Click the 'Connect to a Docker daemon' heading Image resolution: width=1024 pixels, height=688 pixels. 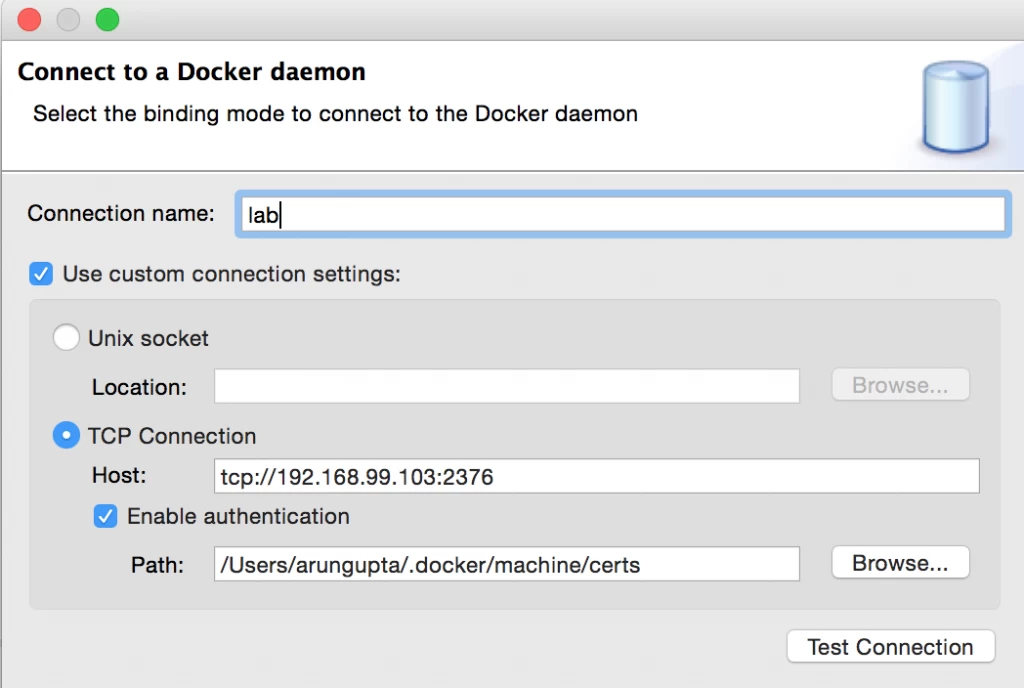pos(191,72)
